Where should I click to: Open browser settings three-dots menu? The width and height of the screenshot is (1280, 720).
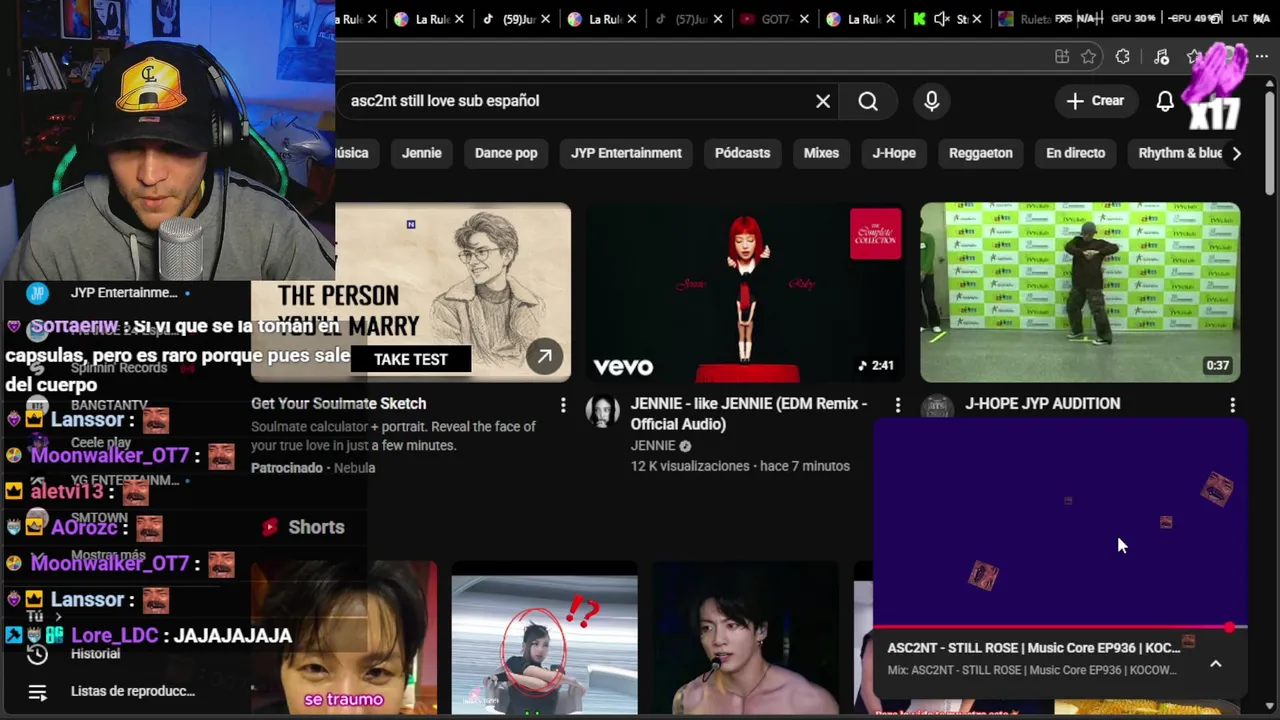[1262, 57]
